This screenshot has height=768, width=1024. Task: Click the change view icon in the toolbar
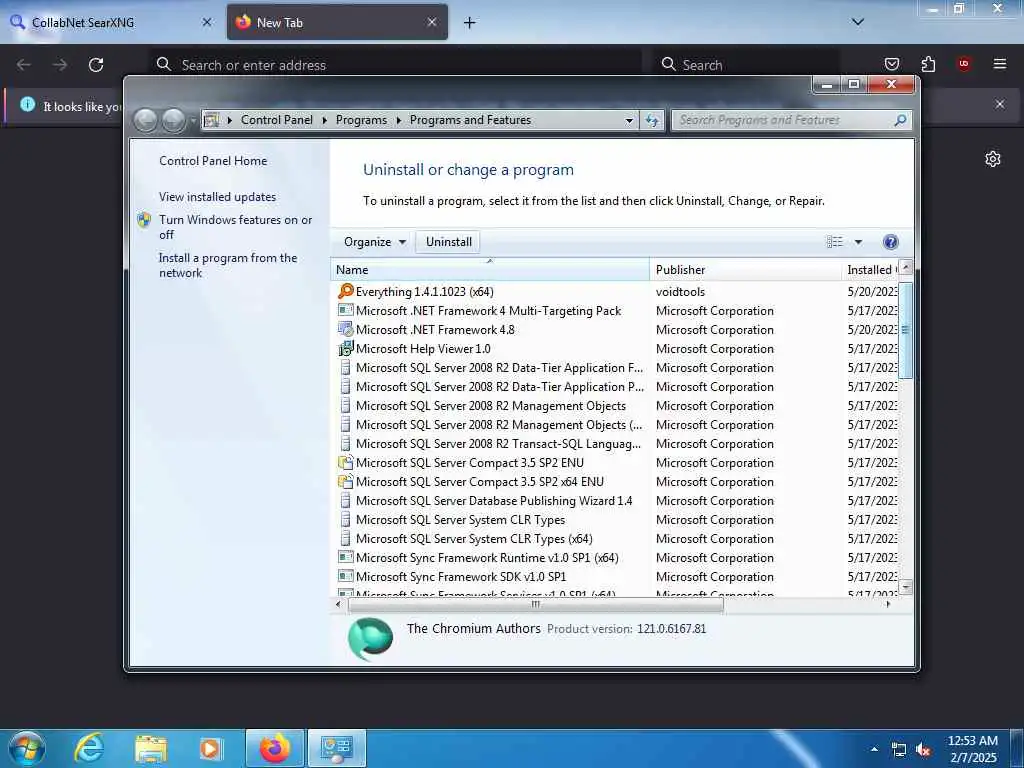[835, 242]
